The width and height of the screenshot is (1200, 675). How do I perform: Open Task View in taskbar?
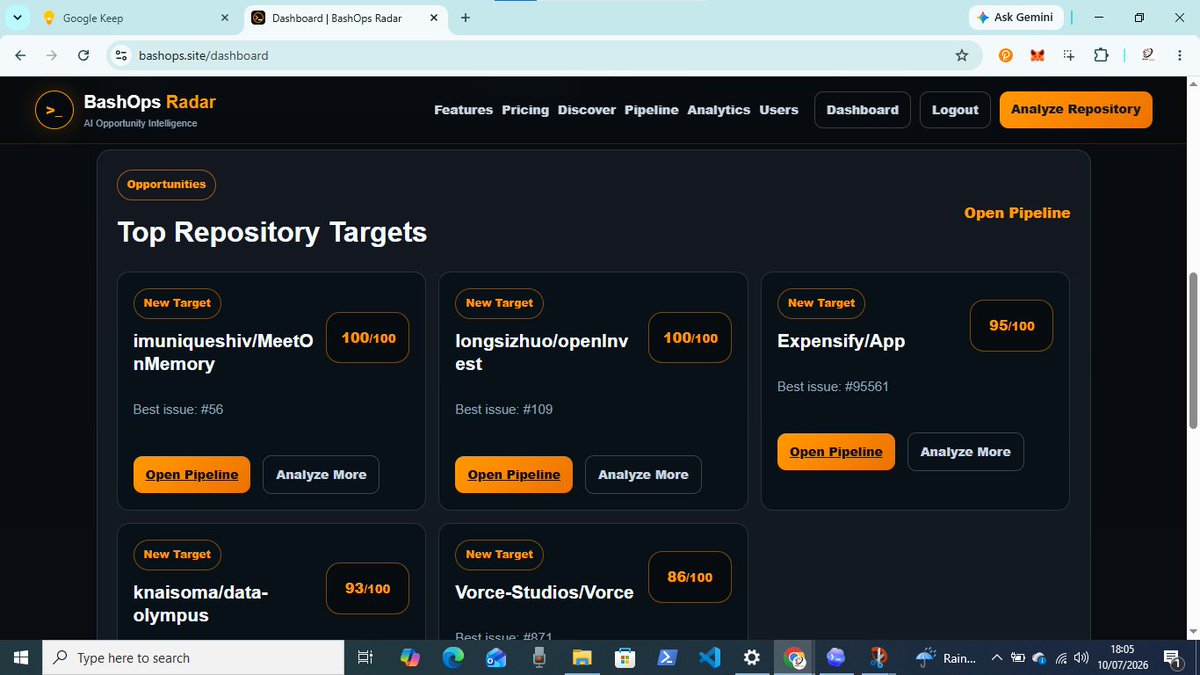pos(365,657)
